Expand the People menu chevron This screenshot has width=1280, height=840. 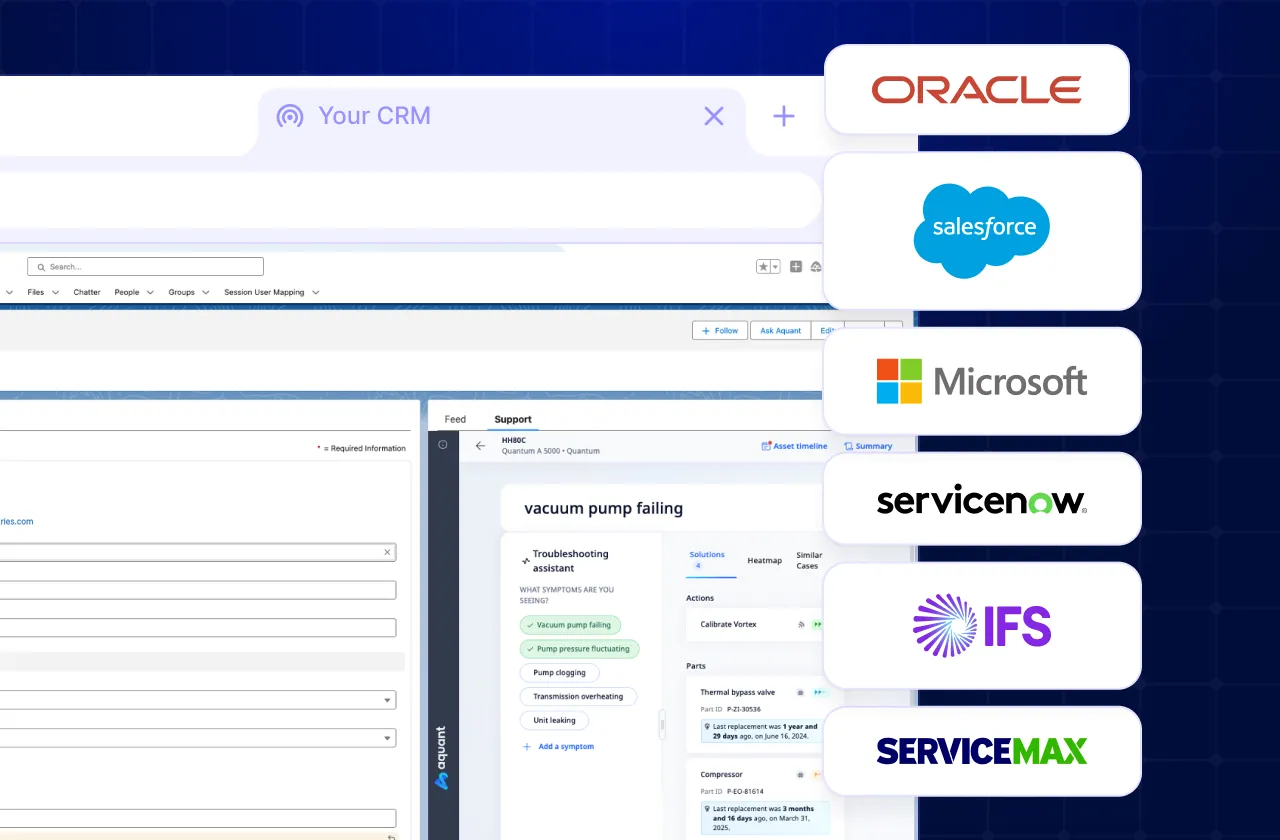click(x=150, y=293)
